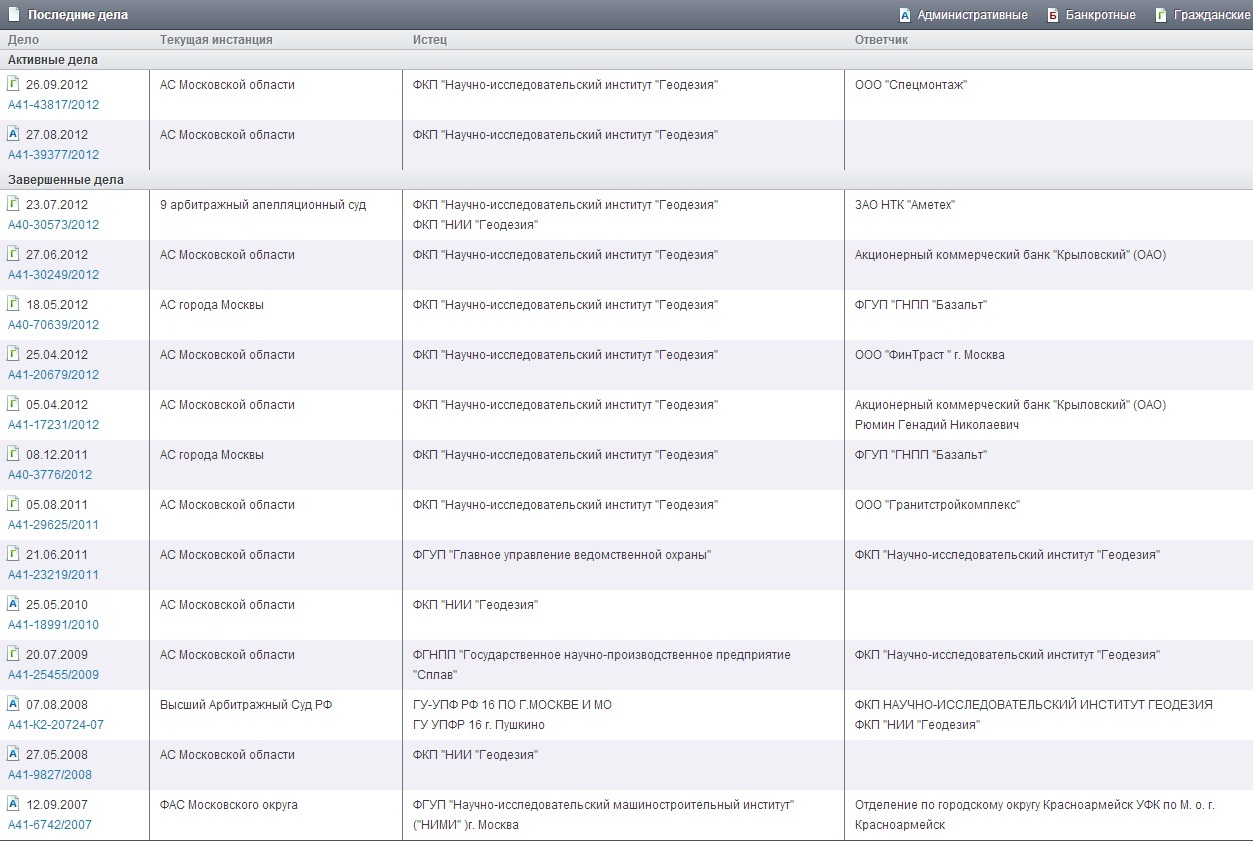Click the administrative case icon next to 25.05.2010
The image size is (1253, 841).
point(13,604)
